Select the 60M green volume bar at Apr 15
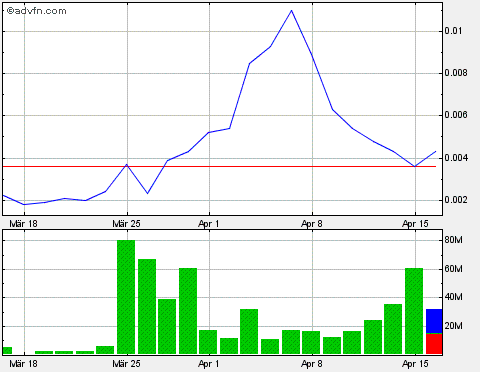 (x=414, y=311)
